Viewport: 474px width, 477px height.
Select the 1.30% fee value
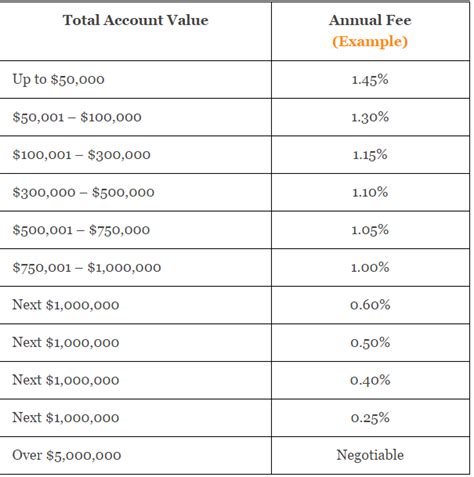(370, 117)
